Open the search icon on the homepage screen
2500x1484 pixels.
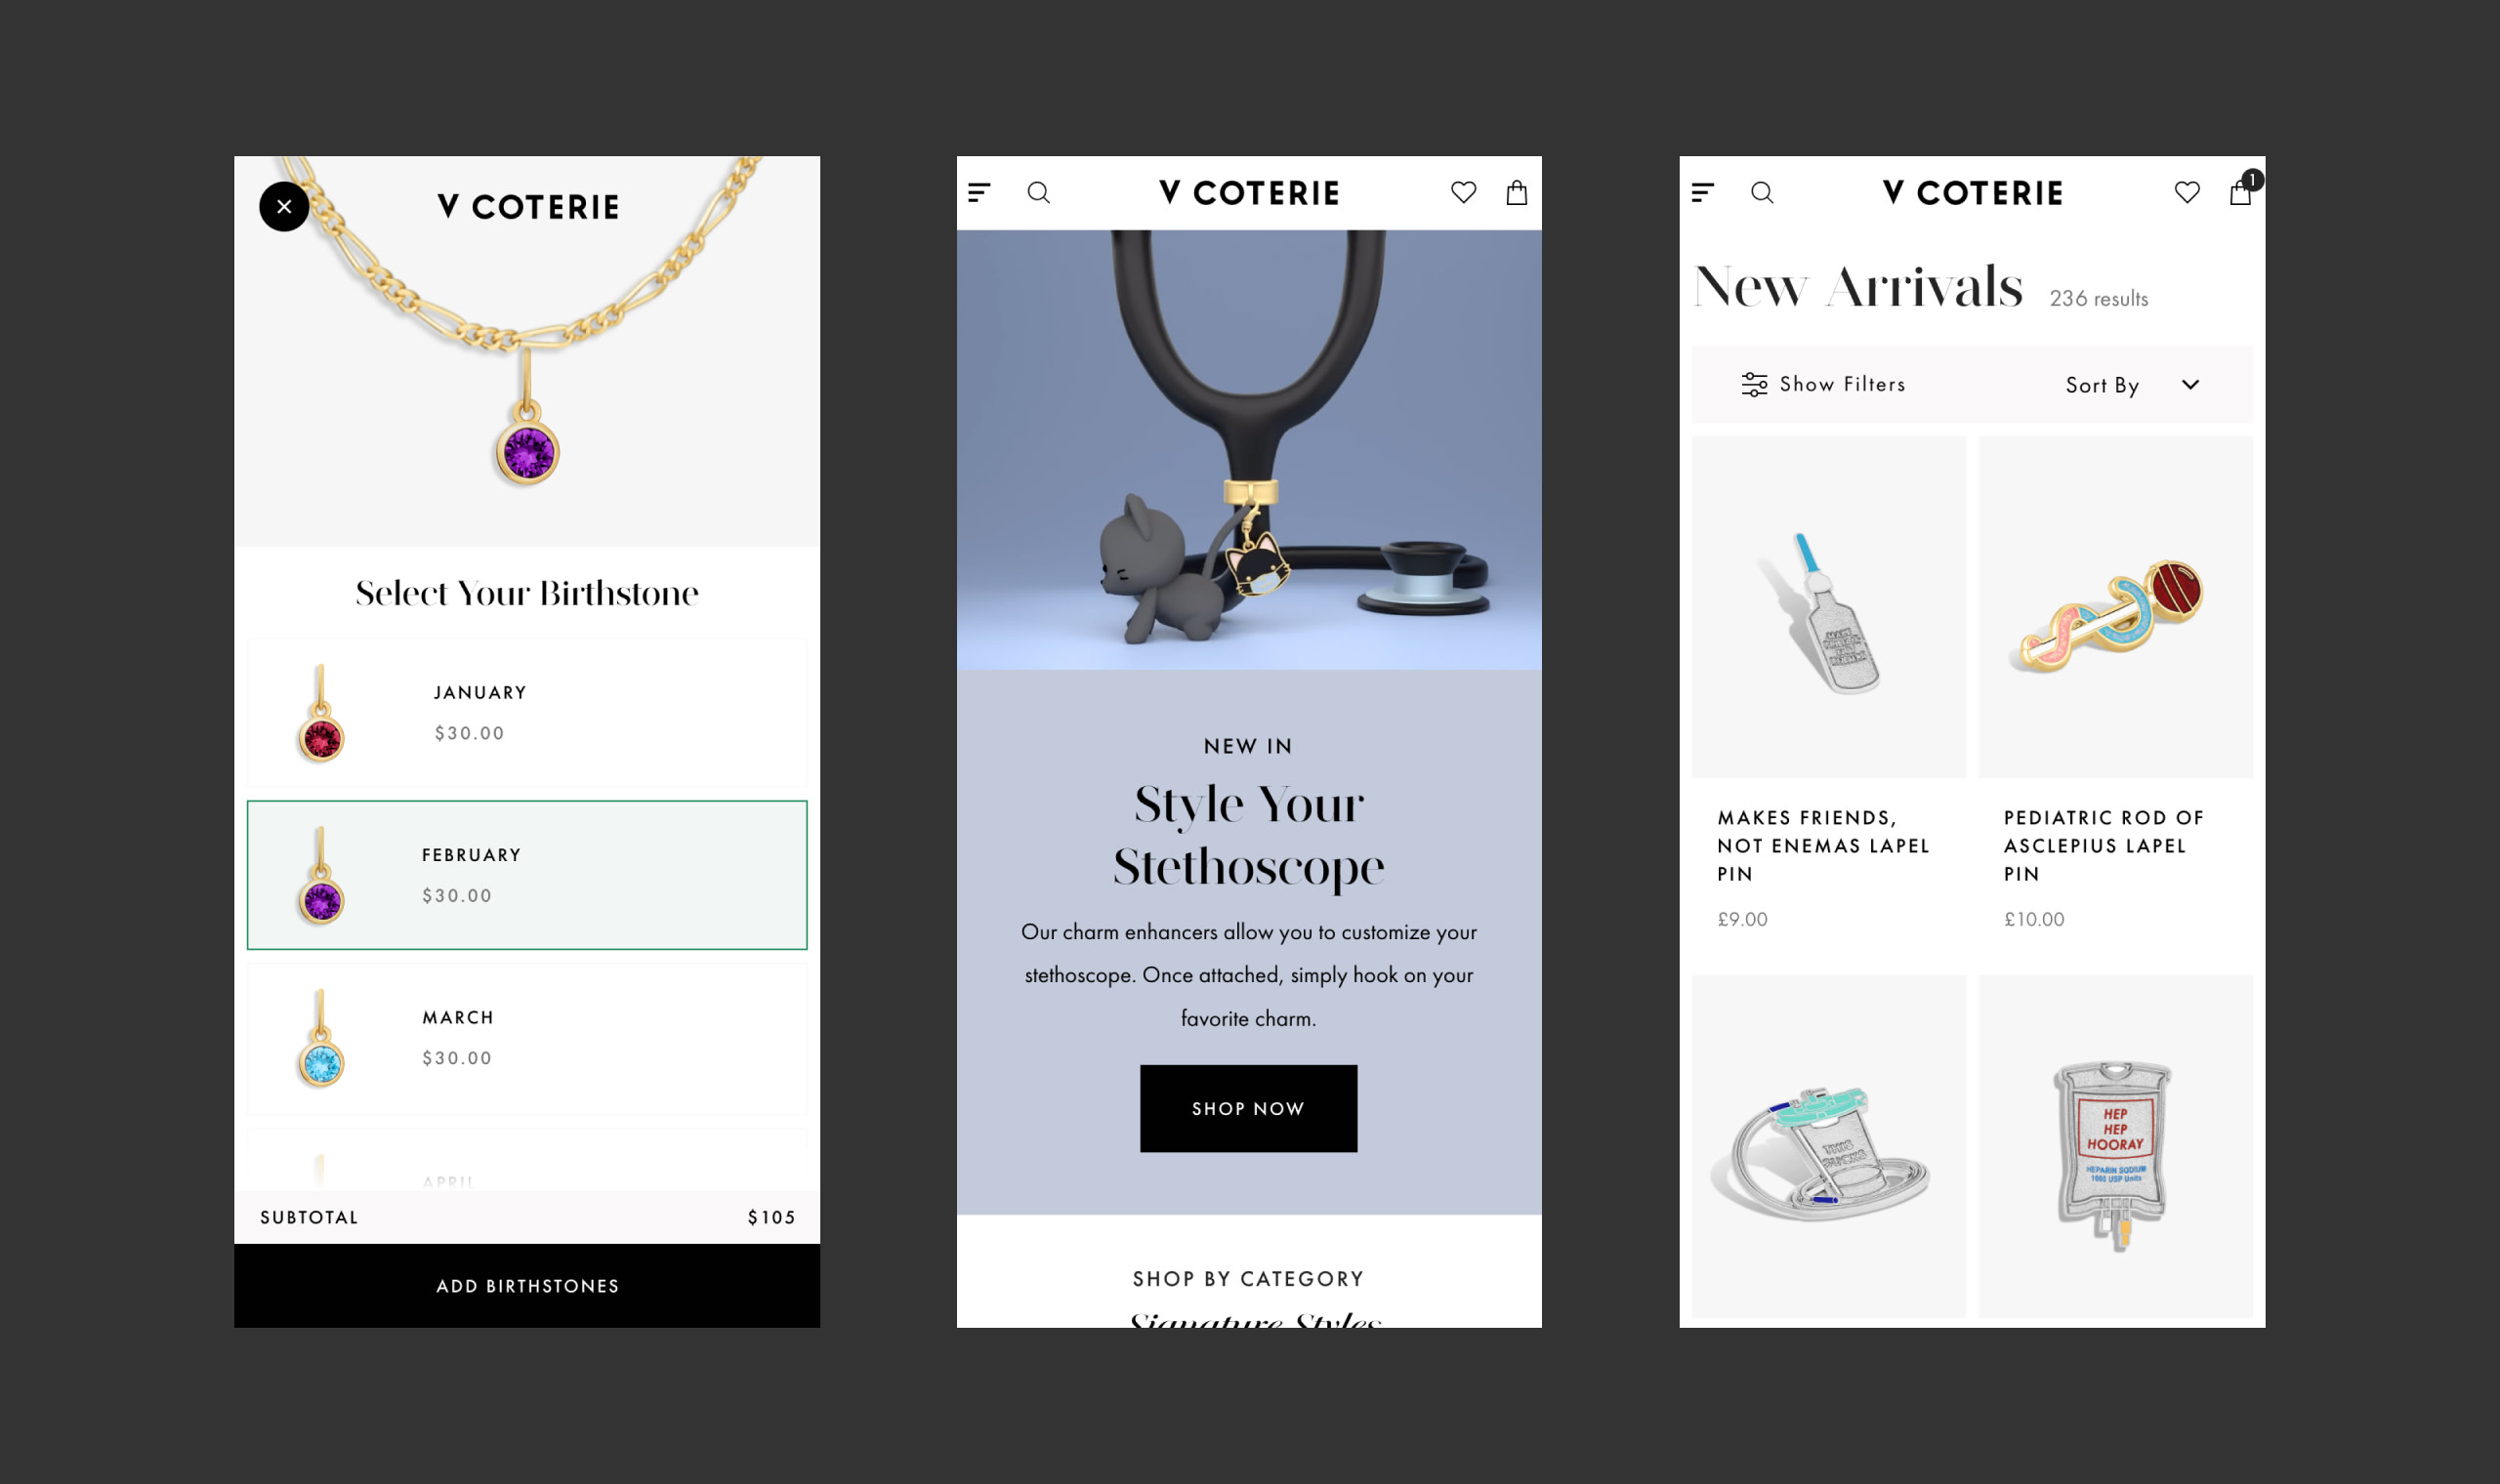1039,193
